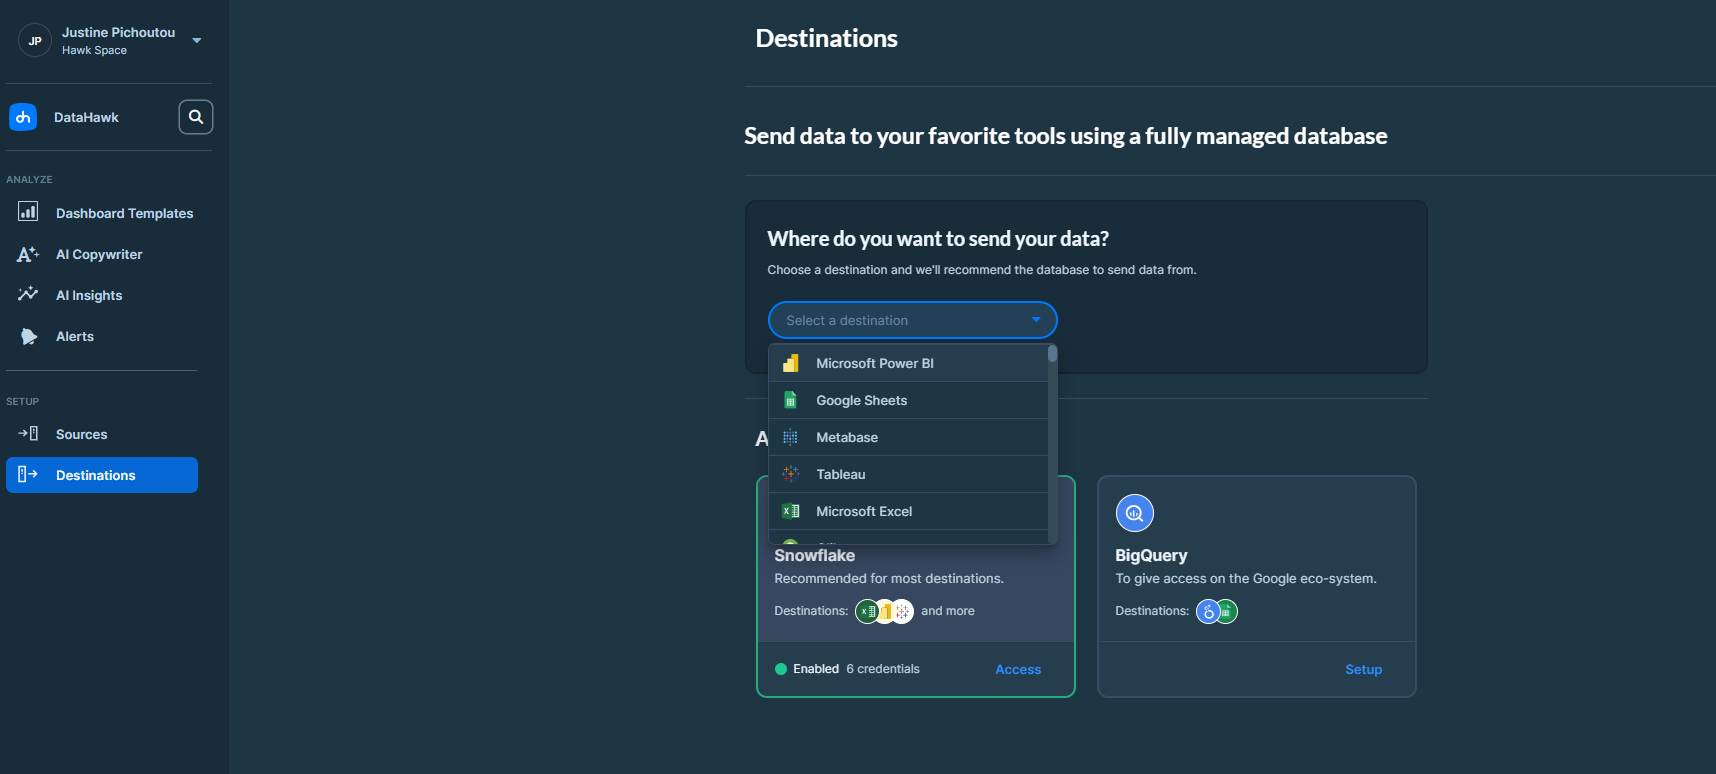The width and height of the screenshot is (1716, 774).
Task: Click 'Hawk Space' workspace text
Action: [94, 50]
